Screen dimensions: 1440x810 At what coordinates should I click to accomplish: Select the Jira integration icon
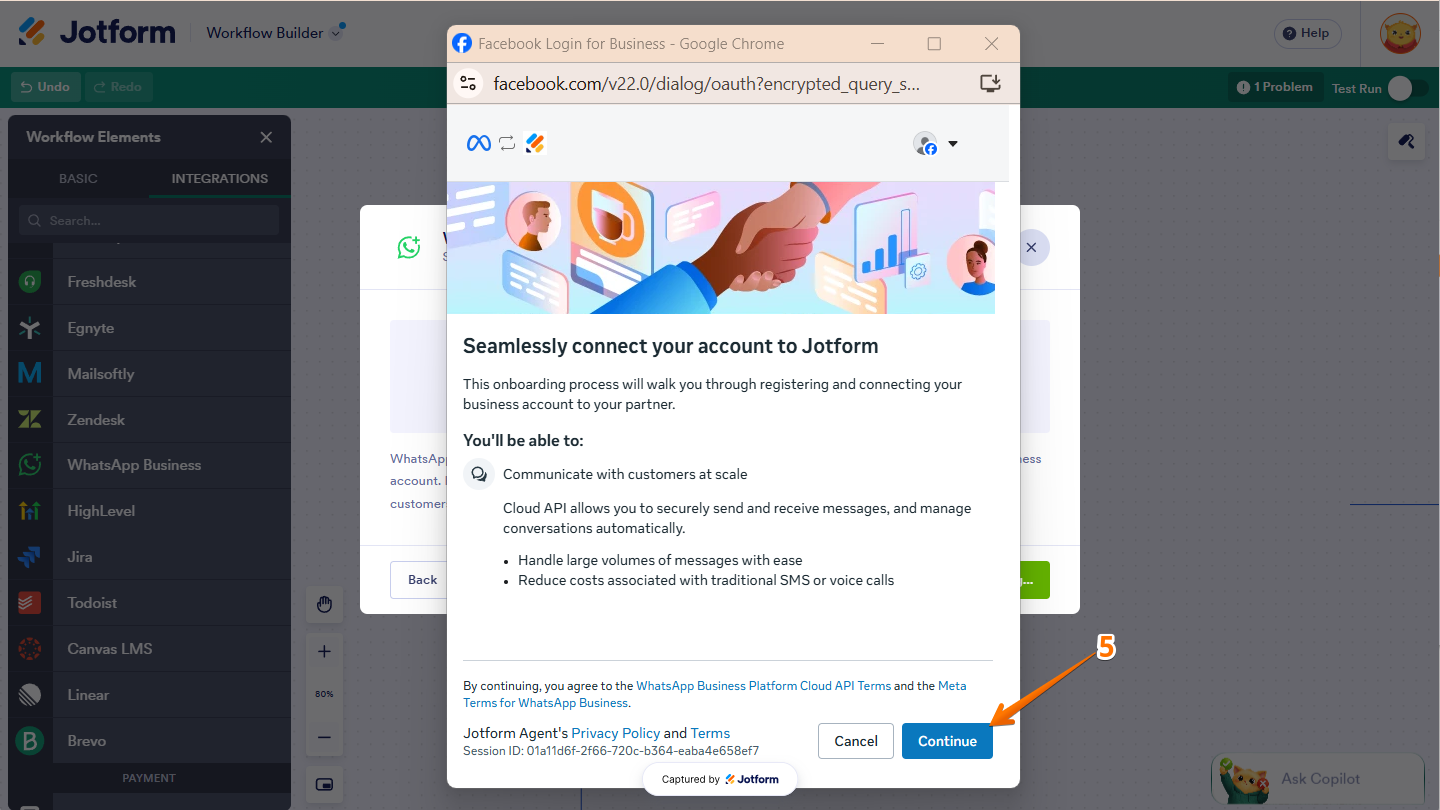[x=30, y=557]
